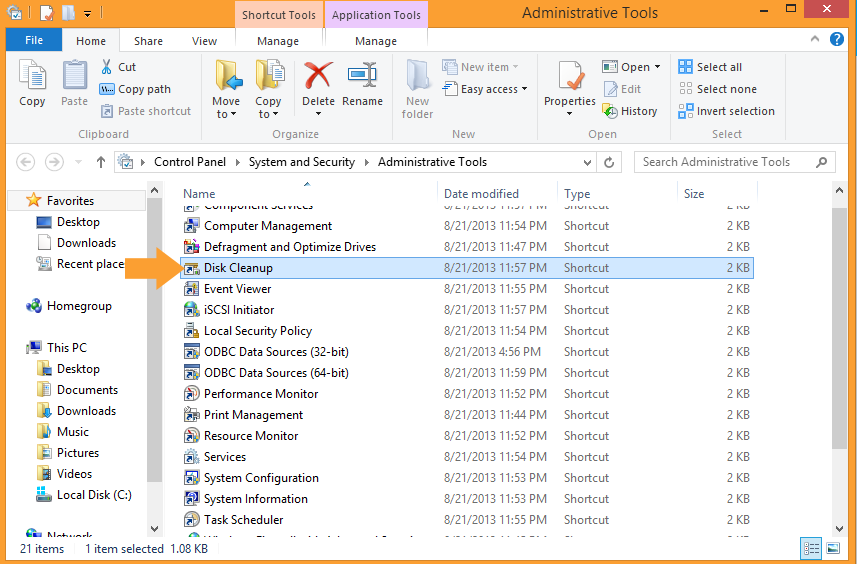
Task: Select ODBC Data Sources (32-bit)
Action: click(x=467, y=351)
